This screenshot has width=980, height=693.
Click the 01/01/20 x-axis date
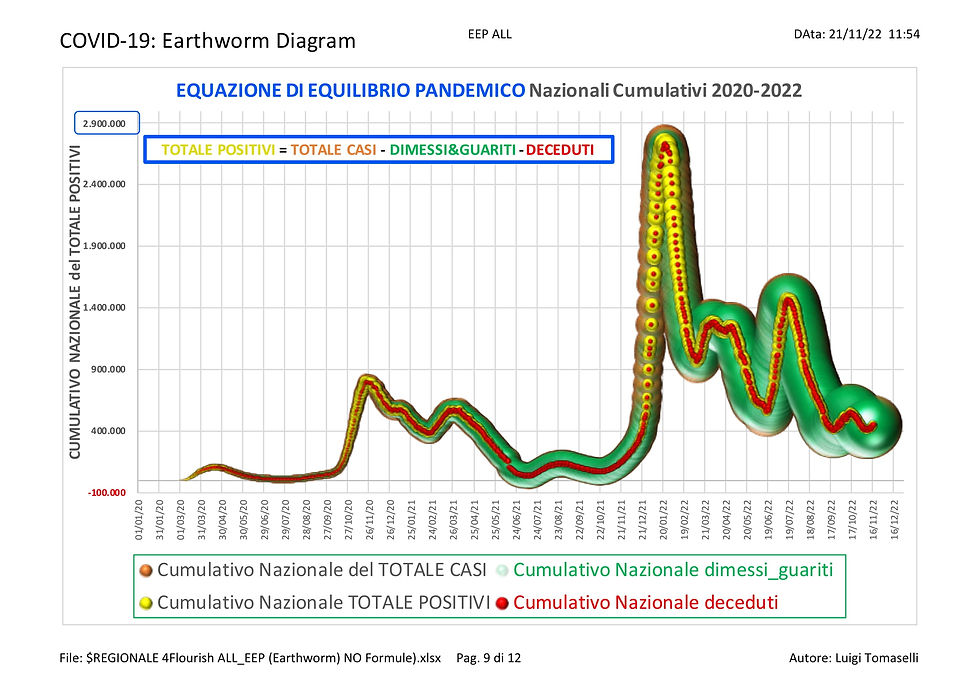point(138,519)
